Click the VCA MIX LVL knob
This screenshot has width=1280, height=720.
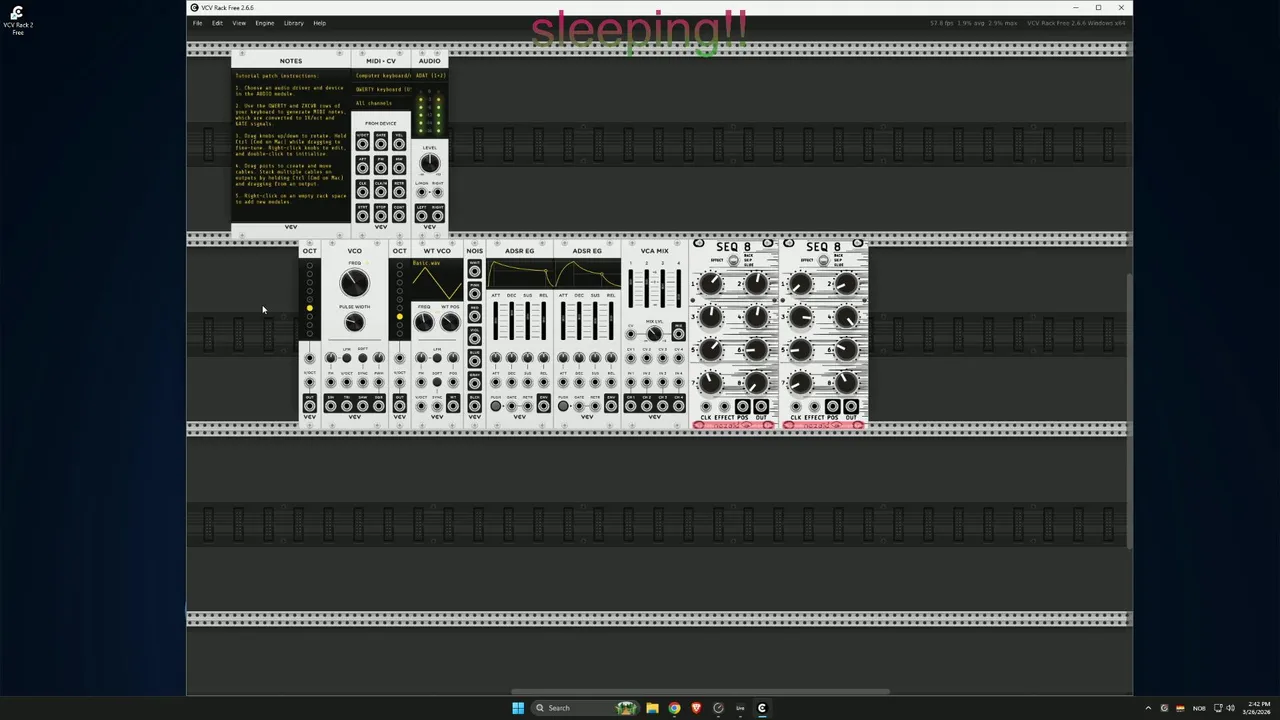click(654, 334)
